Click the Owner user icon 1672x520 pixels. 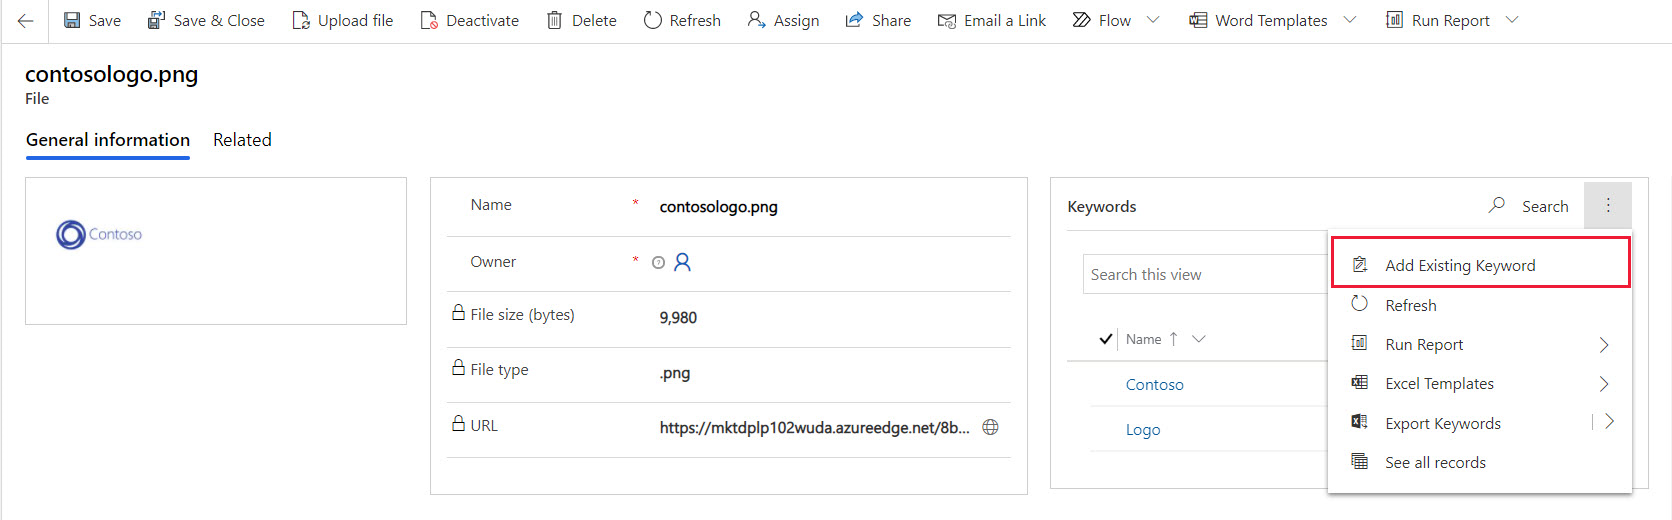[x=683, y=262]
